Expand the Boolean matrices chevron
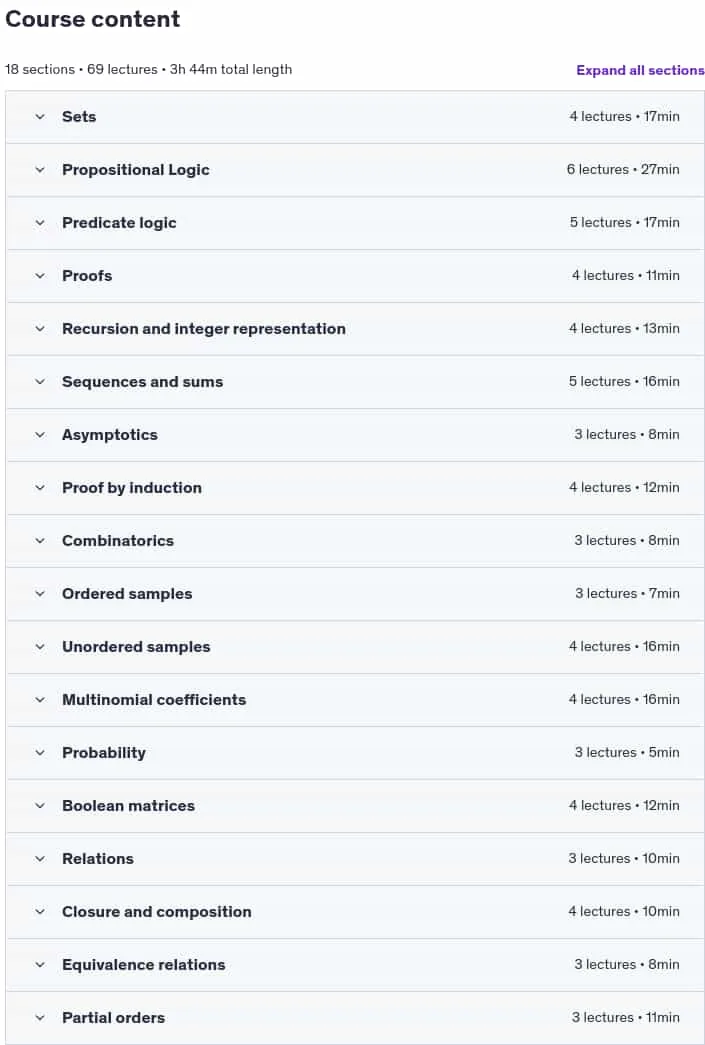705x1045 pixels. [x=40, y=806]
